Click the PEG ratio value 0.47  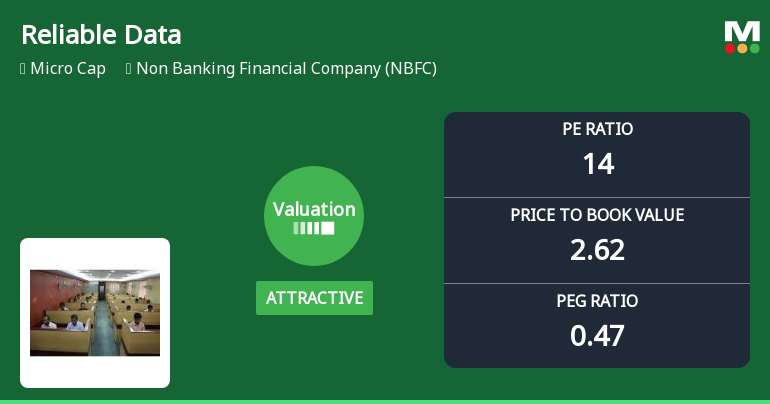[x=597, y=335]
